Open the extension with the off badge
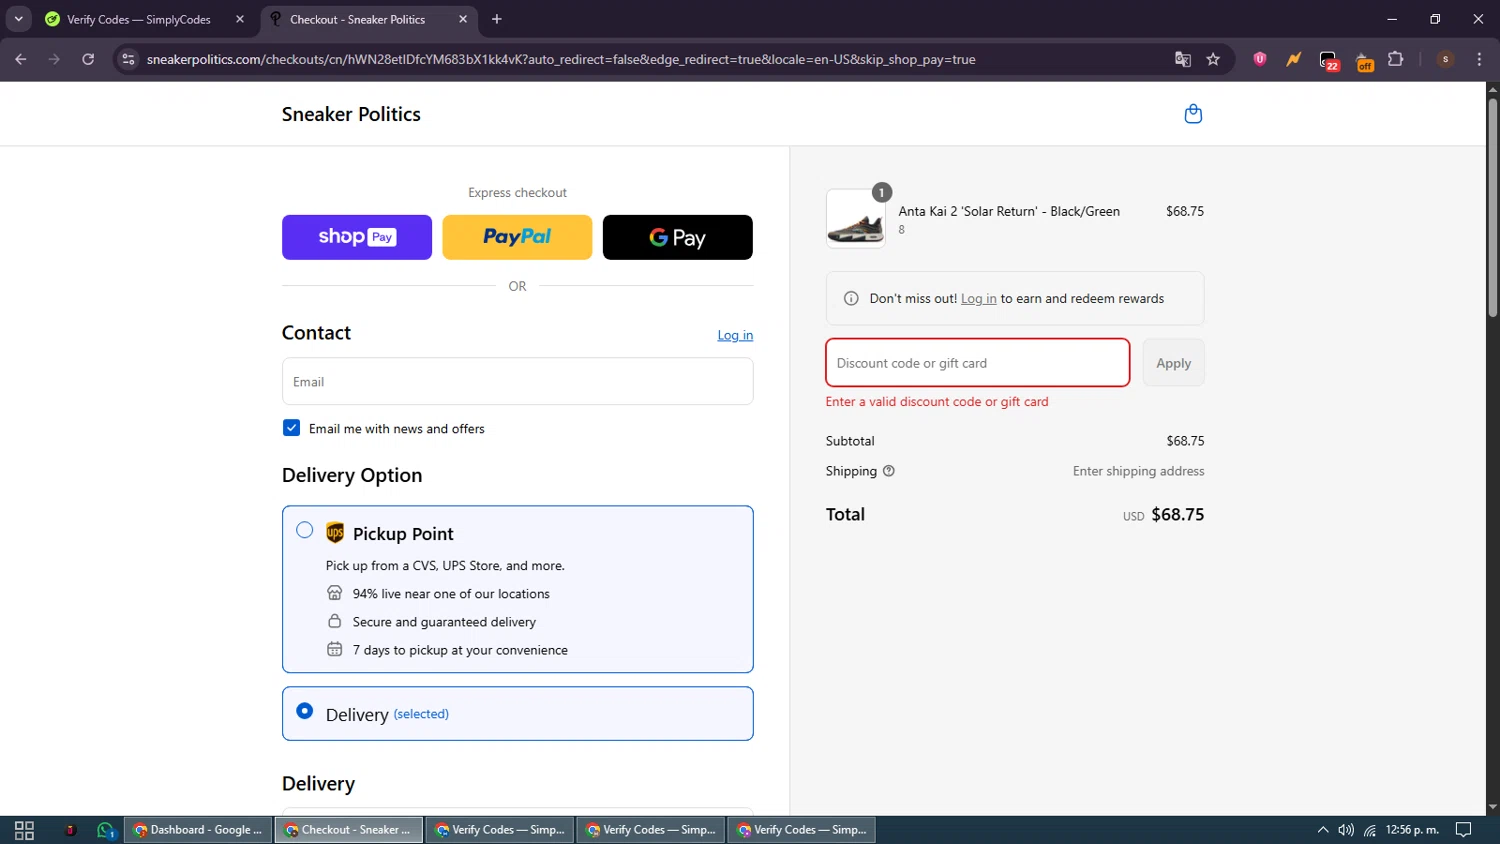 (1364, 61)
